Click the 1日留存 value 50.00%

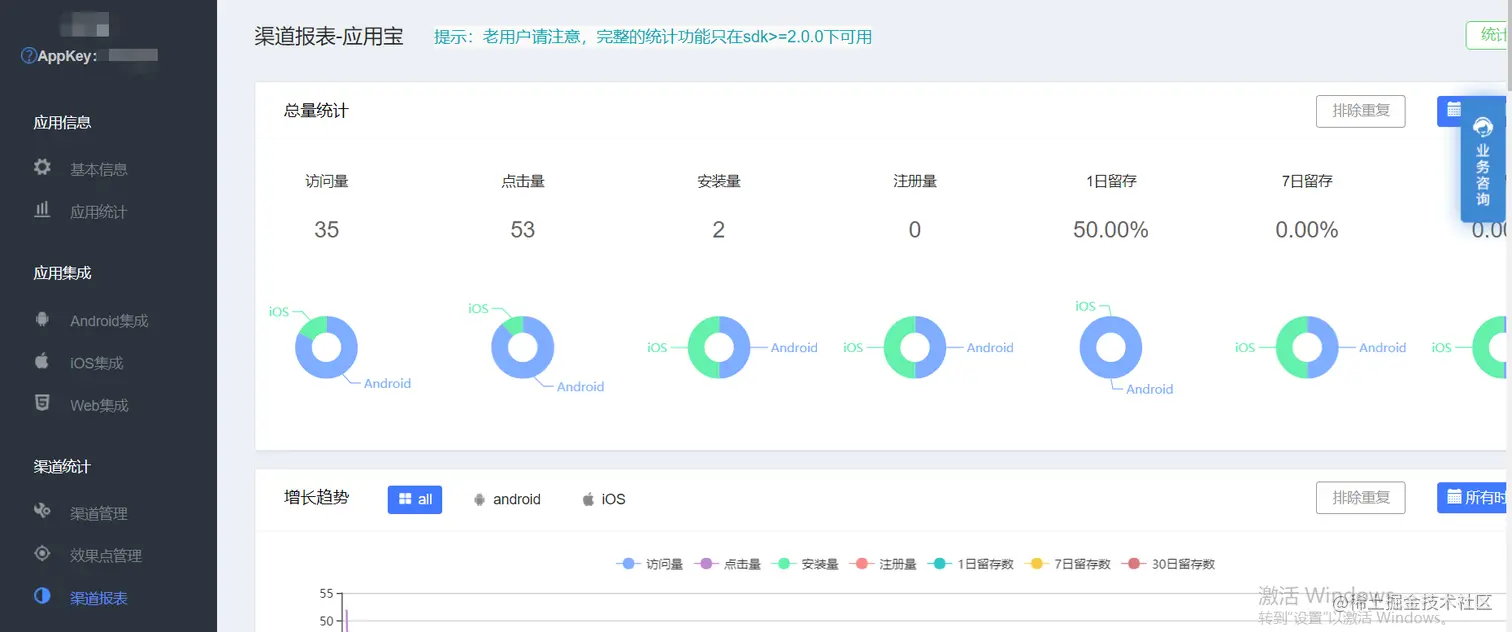pos(1110,230)
